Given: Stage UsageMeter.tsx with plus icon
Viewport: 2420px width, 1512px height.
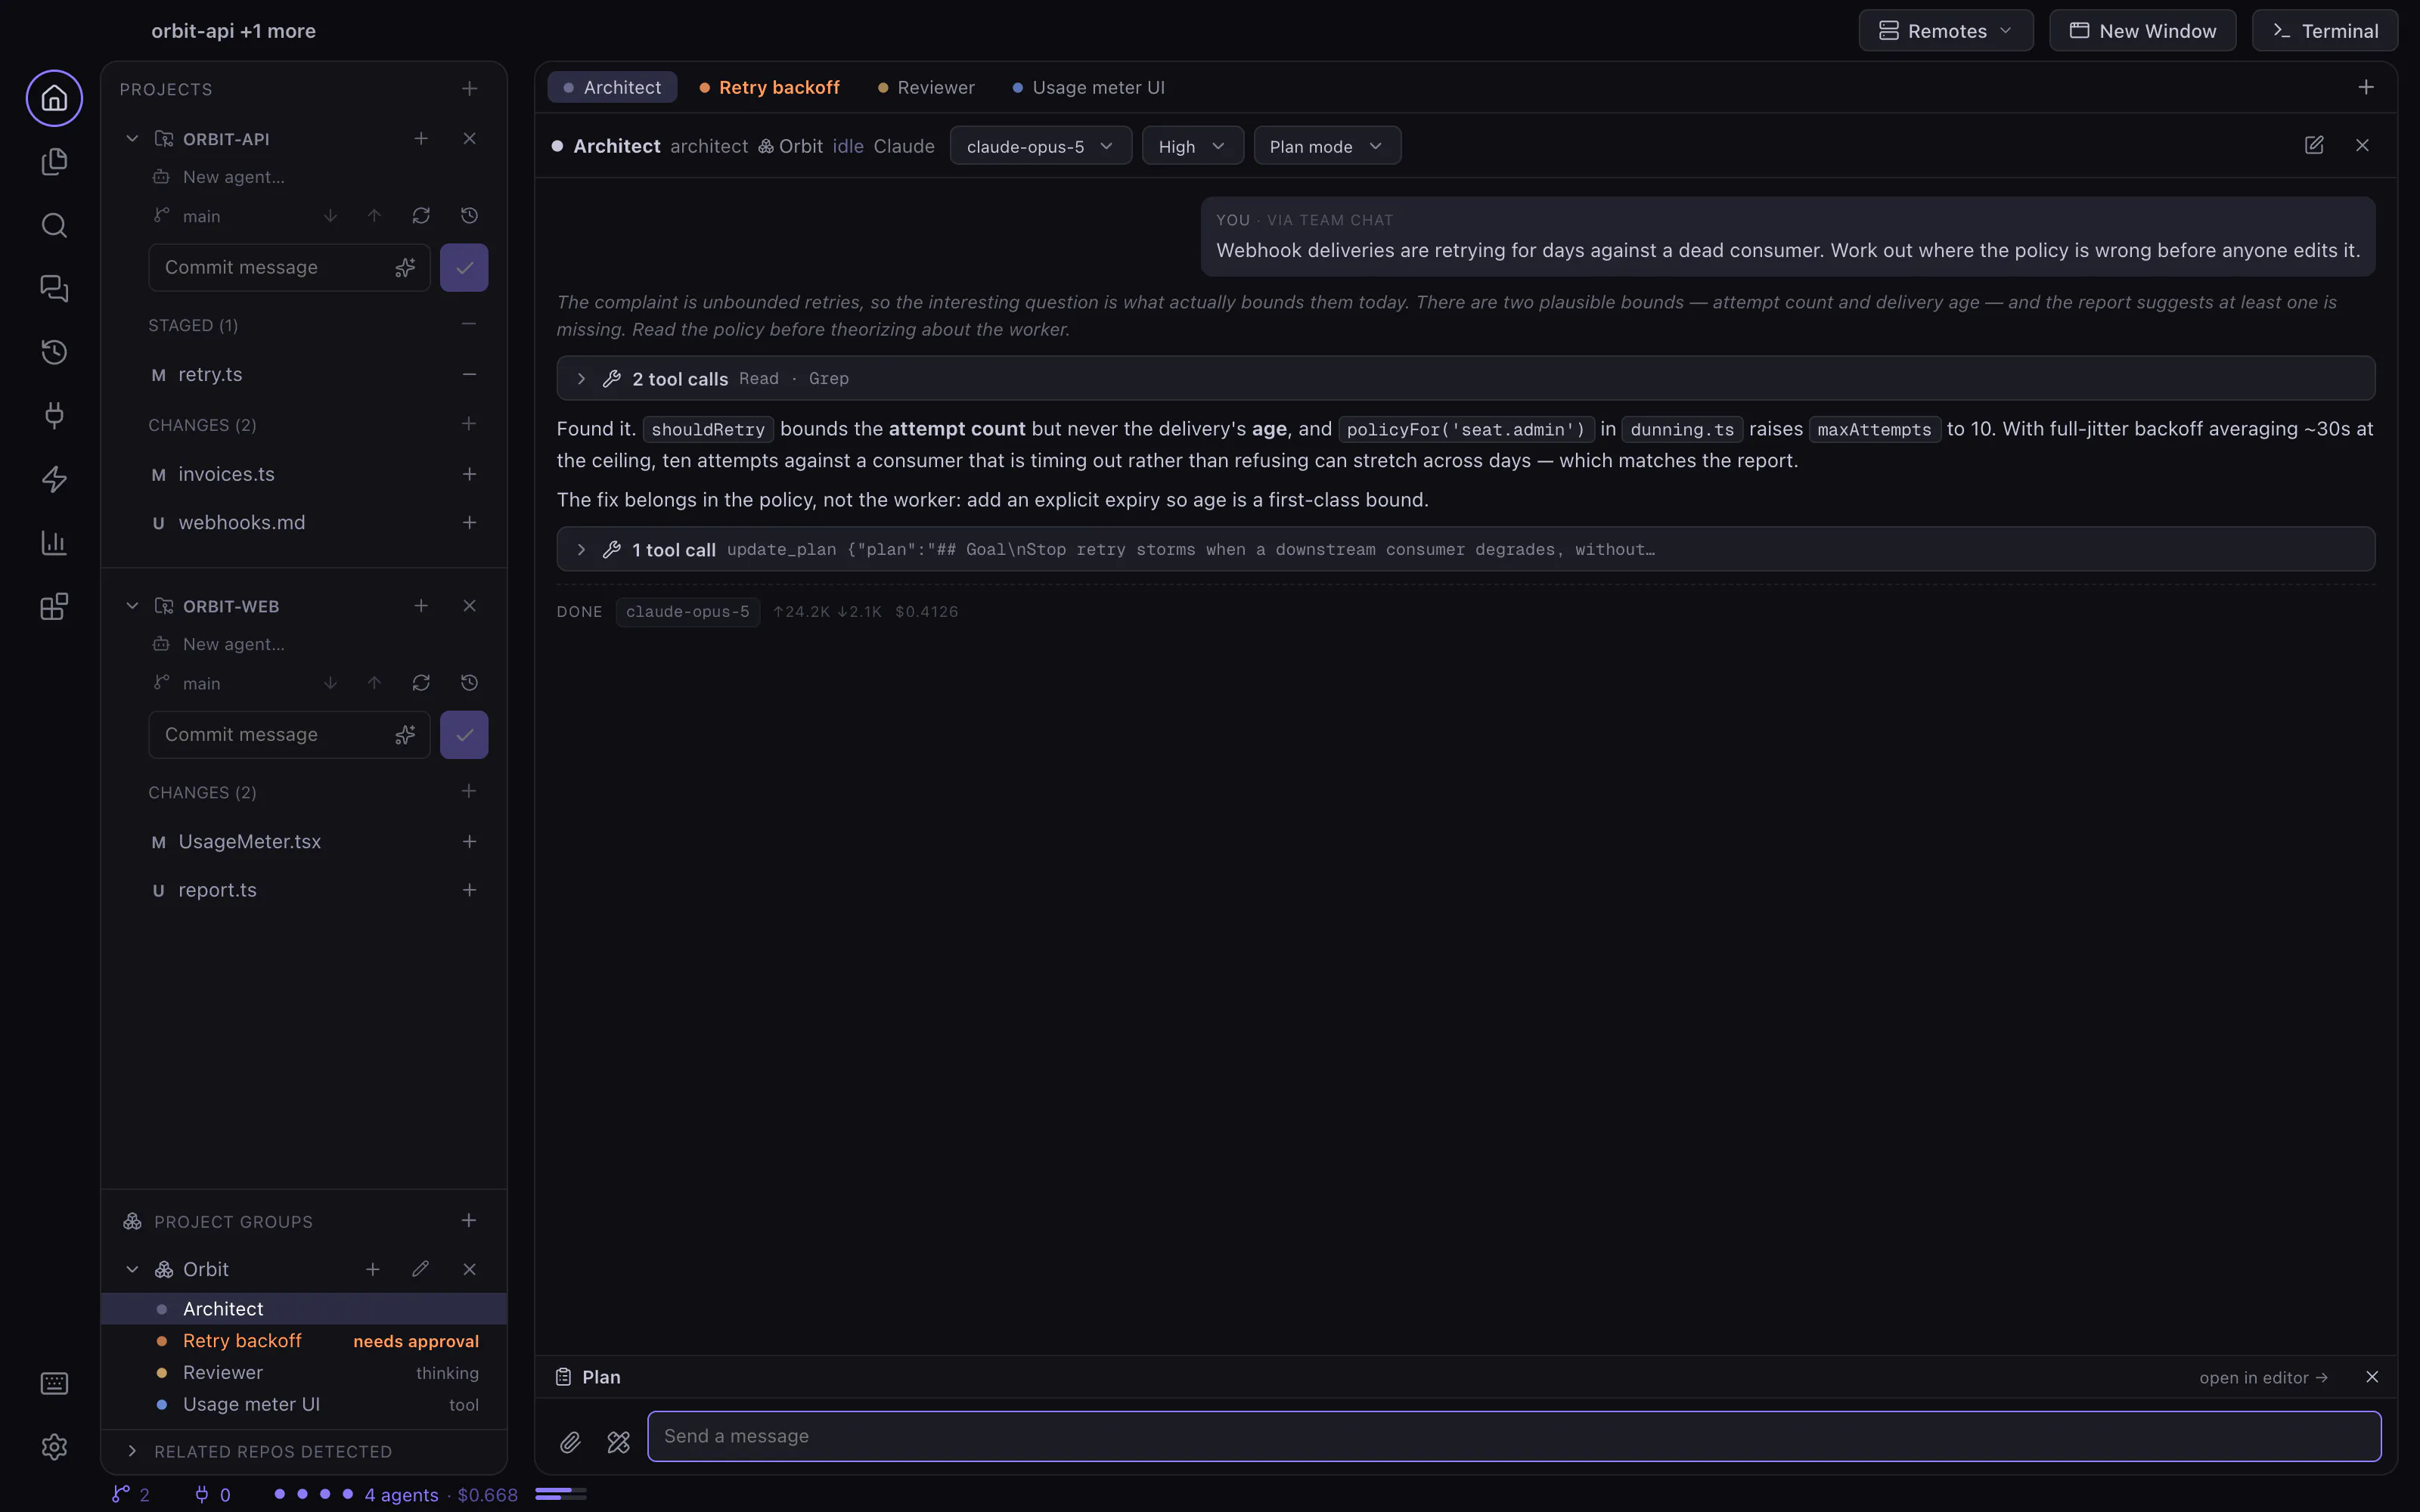Looking at the screenshot, I should click(469, 841).
